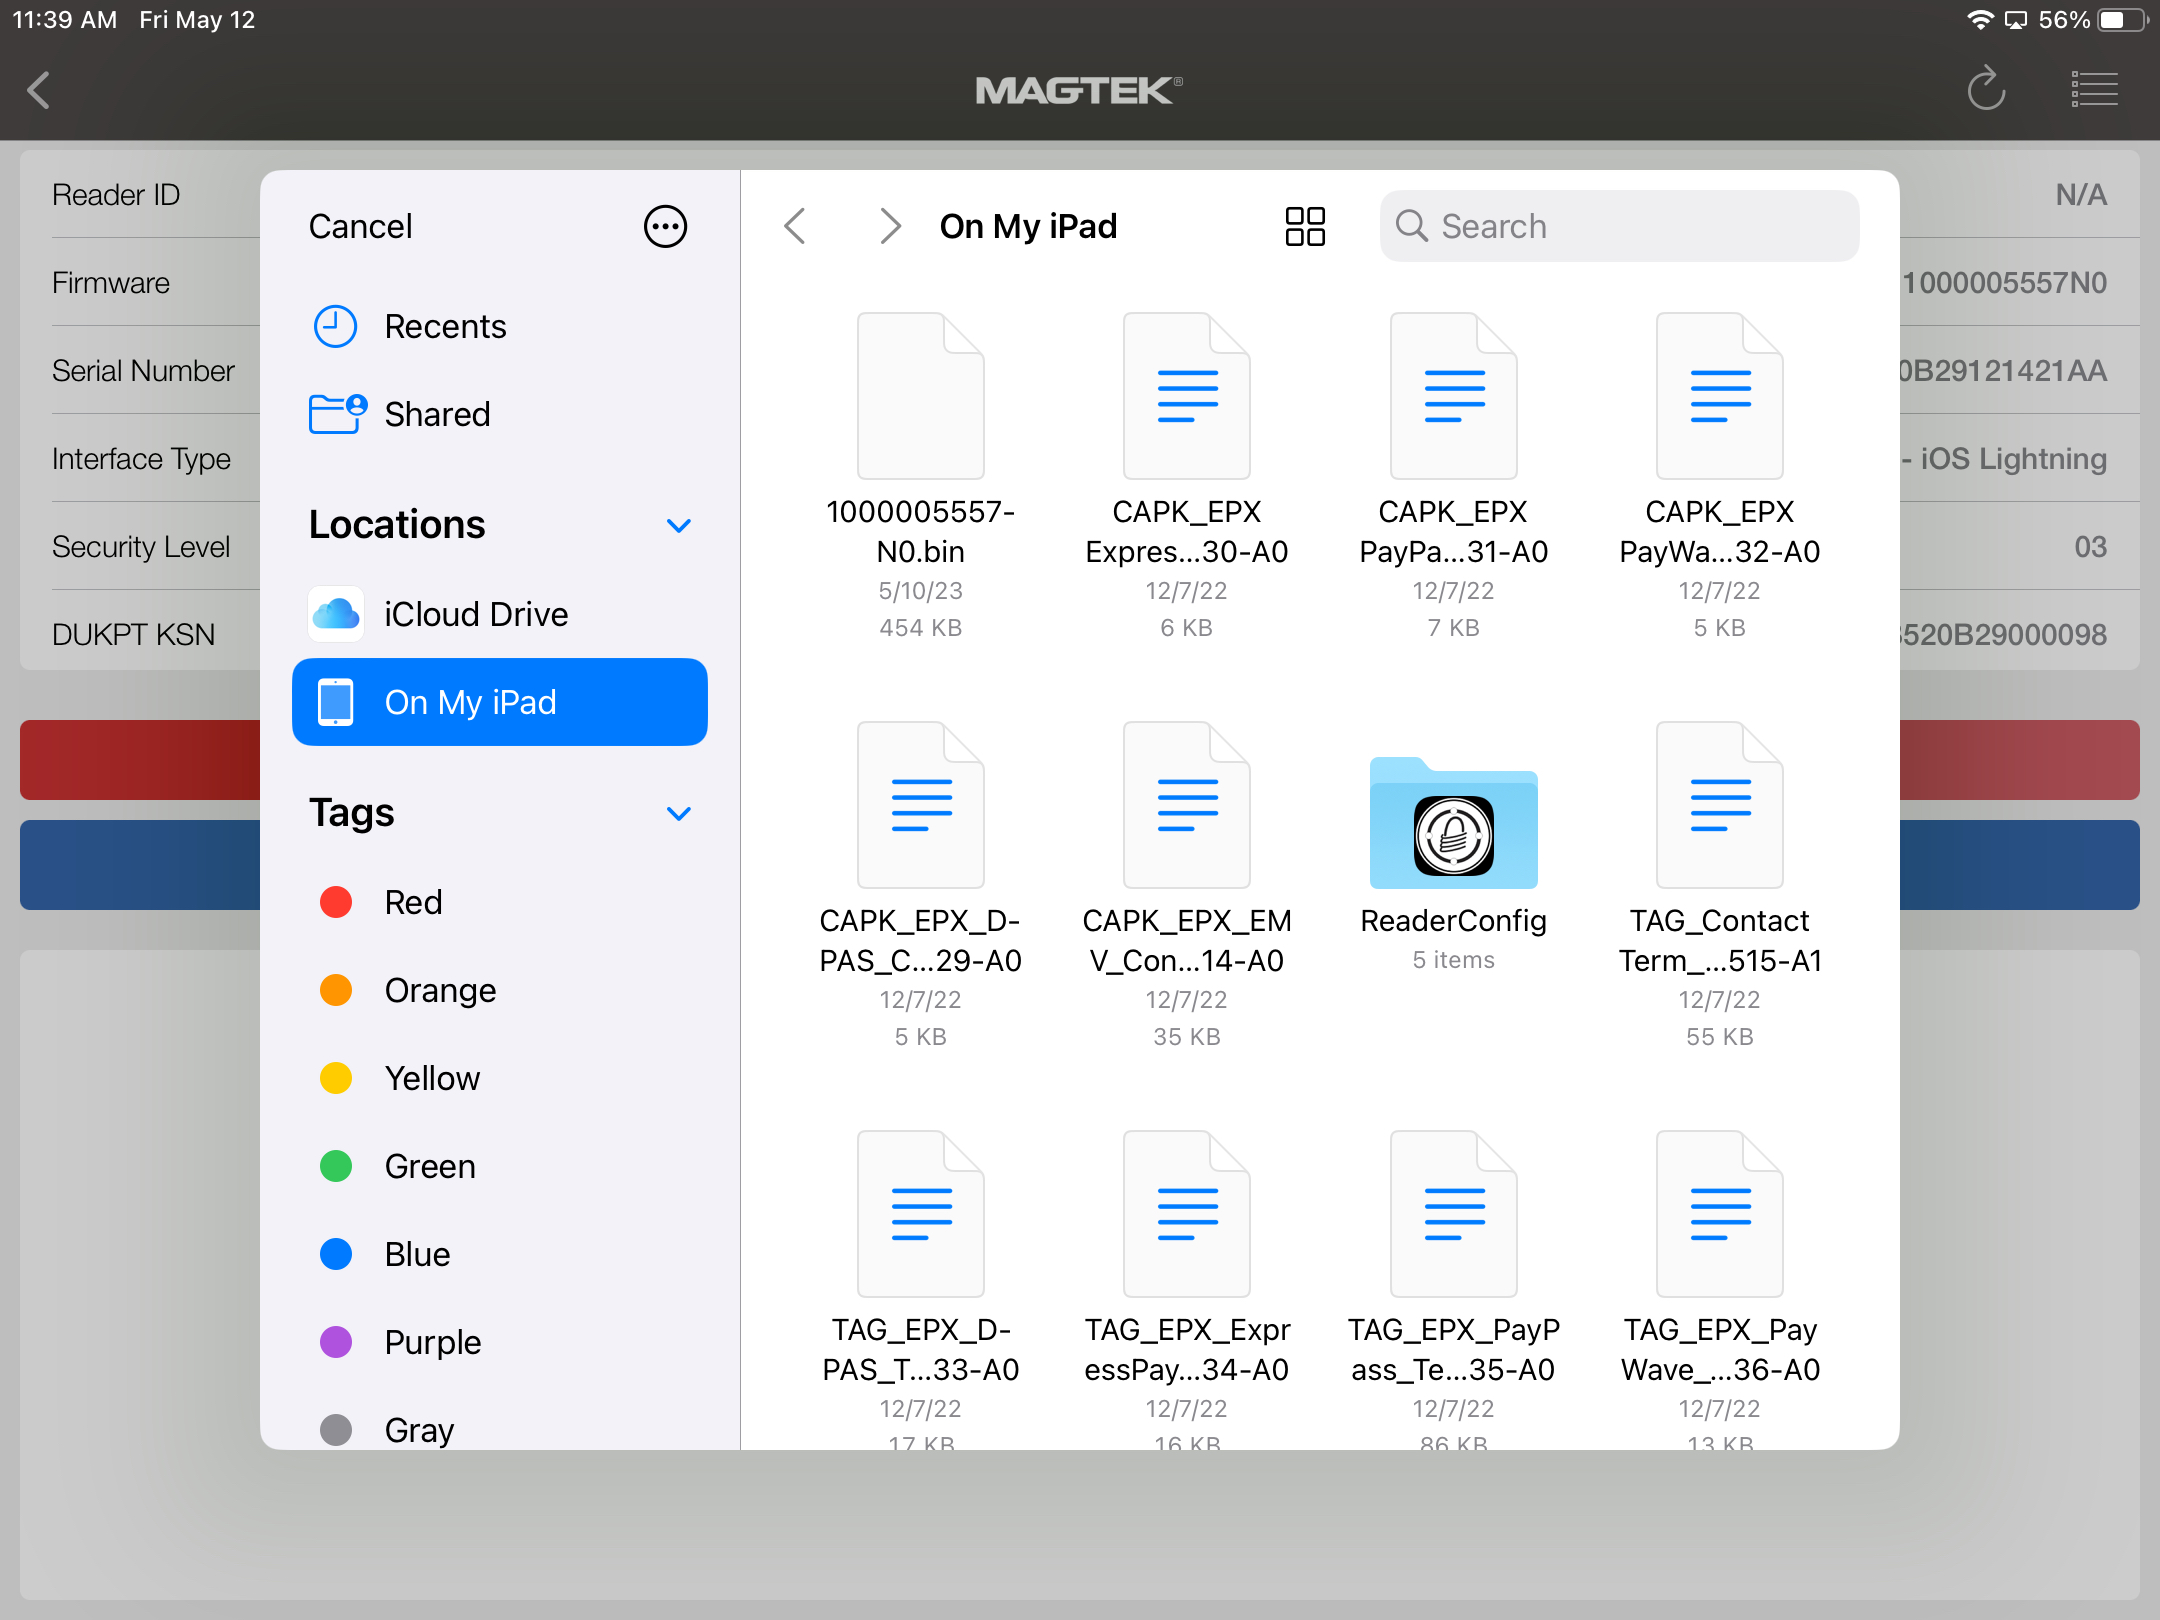Image resolution: width=2160 pixels, height=1620 pixels.
Task: Tap the battery indicator in status bar
Action: tap(2121, 20)
